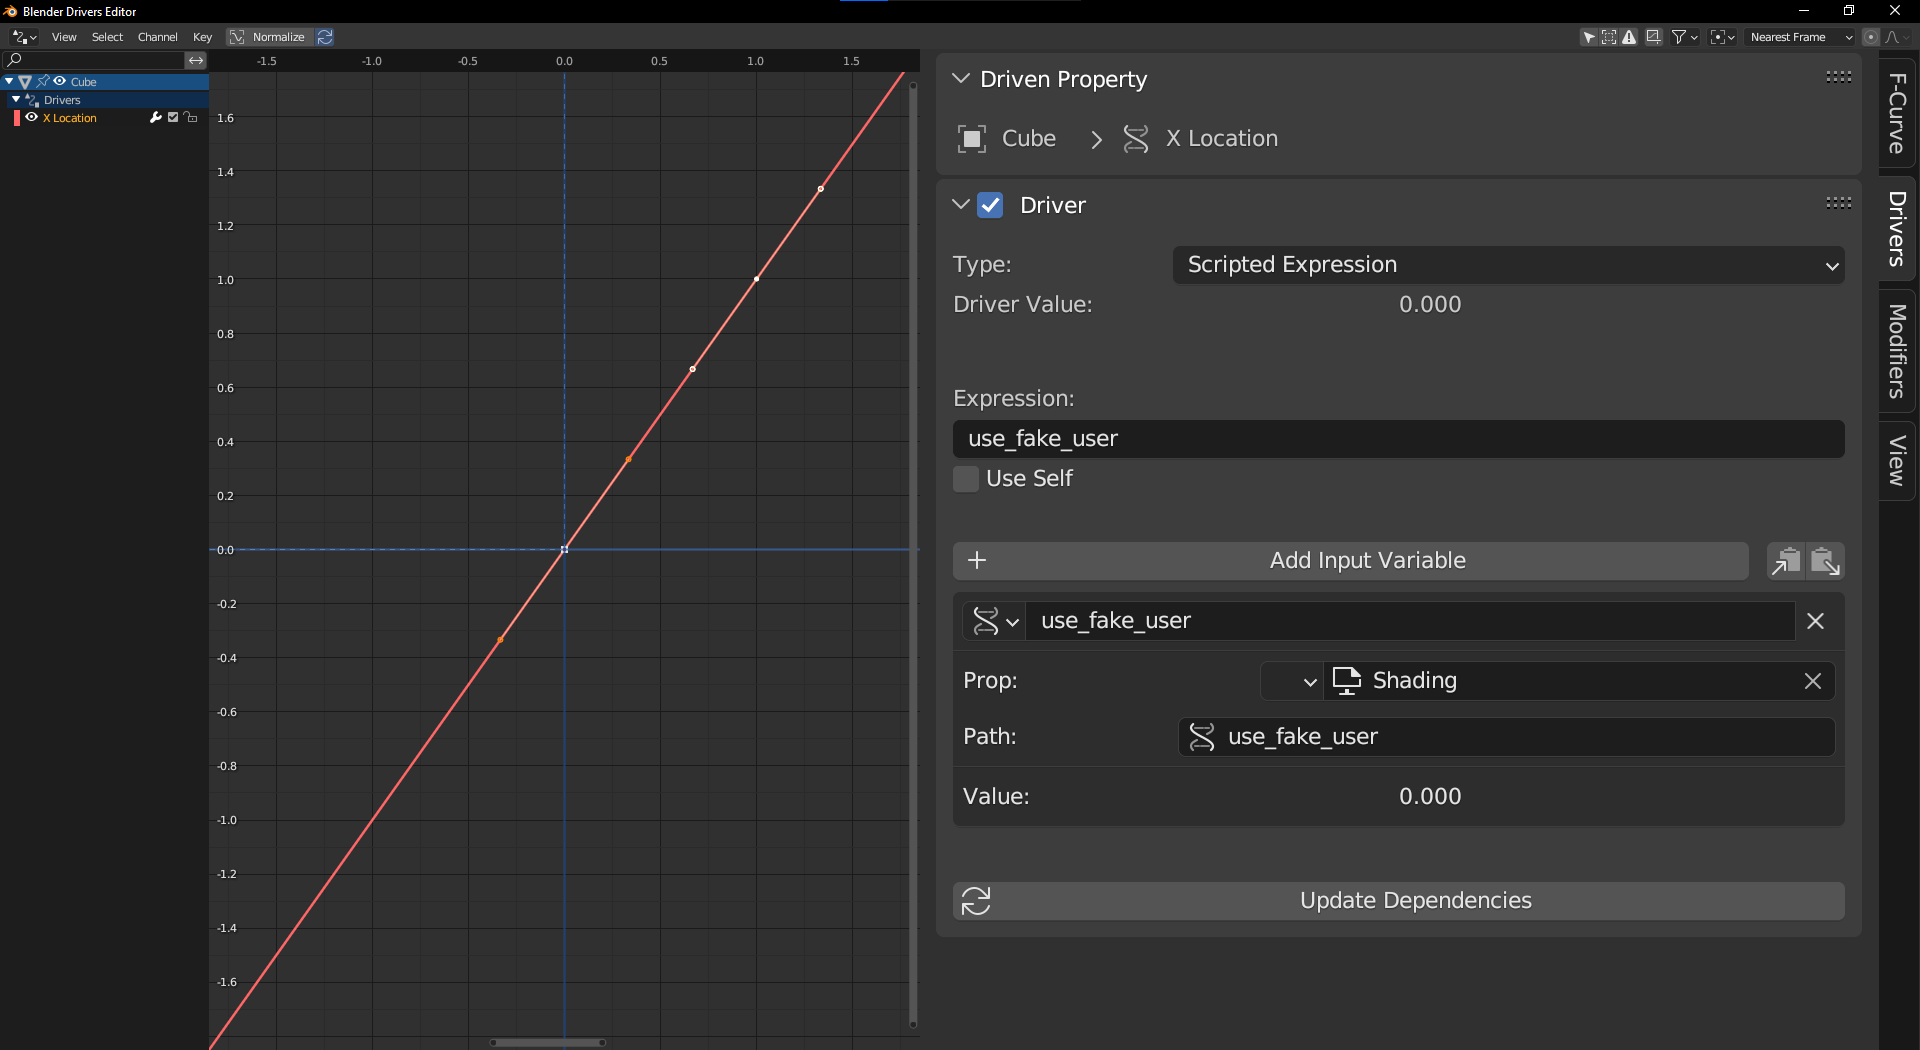Toggle filter-only-matches arrows beside search field
Screen dimensions: 1920x1050
(x=196, y=61)
